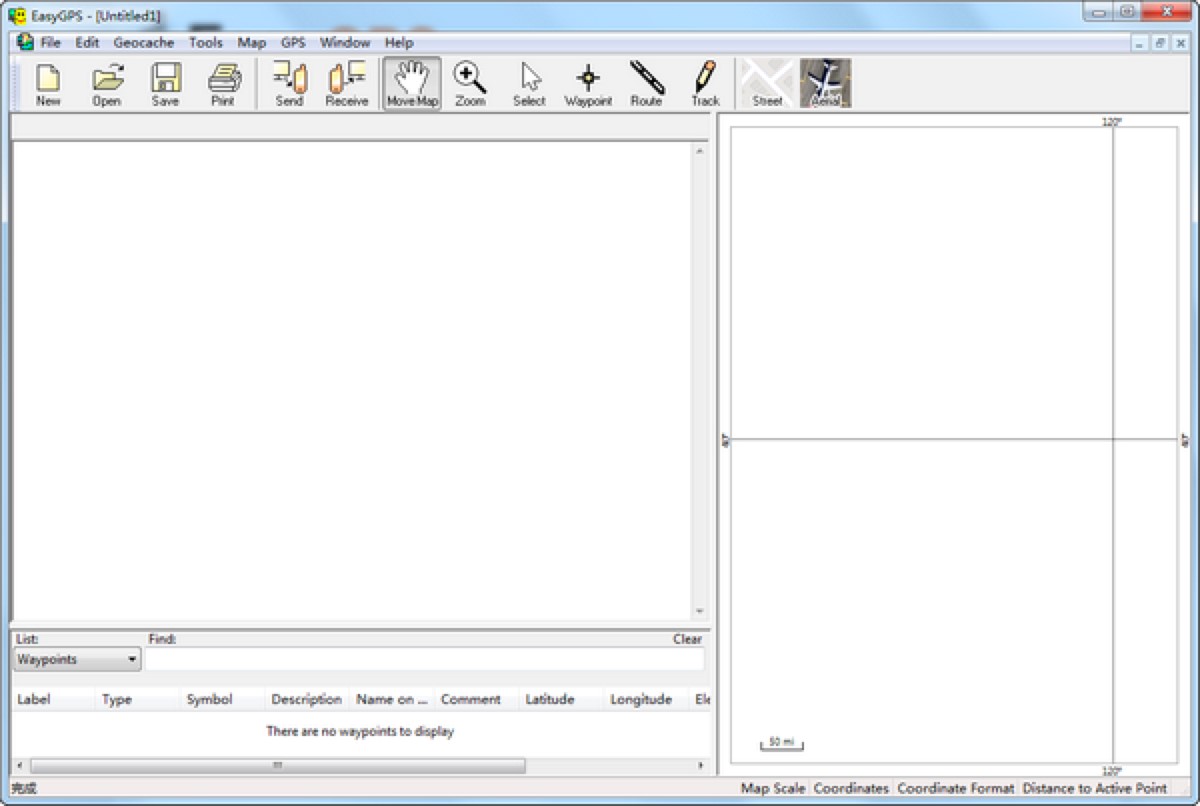Click the Print toolbar icon

point(223,82)
